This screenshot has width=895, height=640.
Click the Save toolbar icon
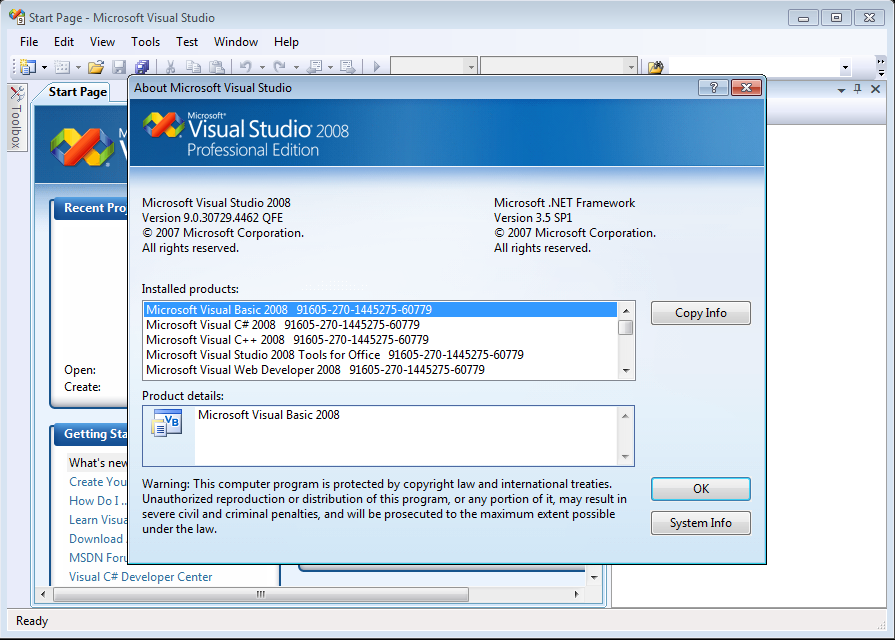pos(119,67)
